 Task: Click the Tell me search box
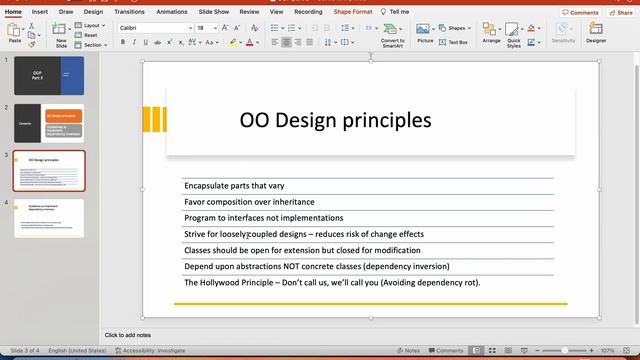[x=395, y=12]
